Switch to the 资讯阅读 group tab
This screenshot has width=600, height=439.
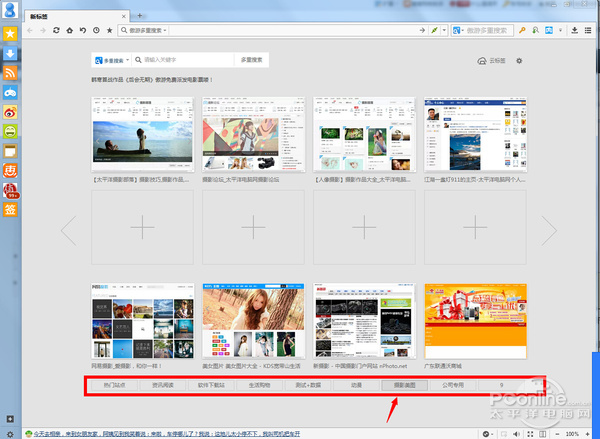(163, 385)
